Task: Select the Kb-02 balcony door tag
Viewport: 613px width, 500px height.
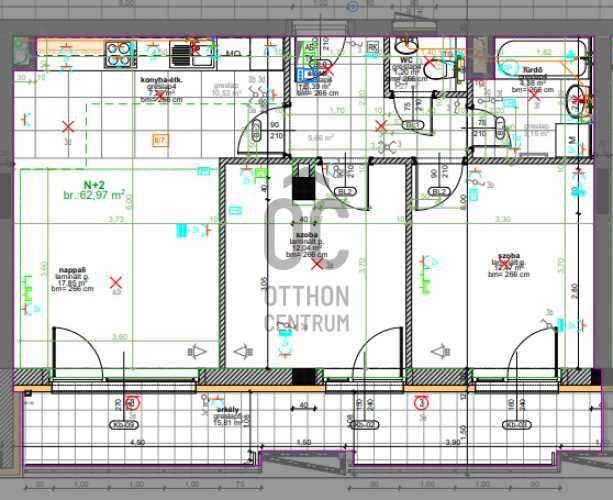Action: click(364, 425)
